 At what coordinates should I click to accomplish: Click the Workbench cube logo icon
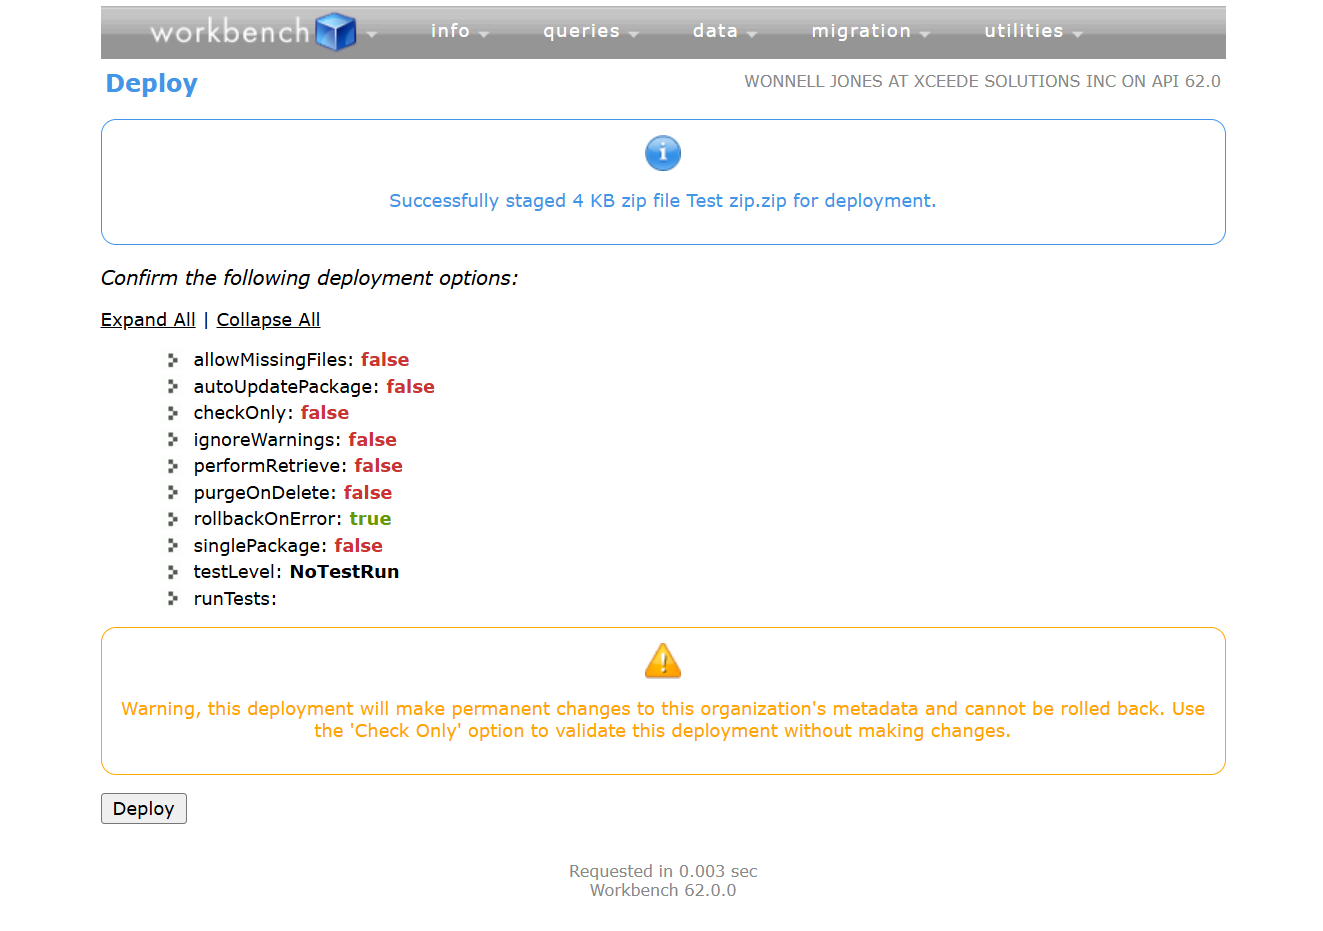335,32
